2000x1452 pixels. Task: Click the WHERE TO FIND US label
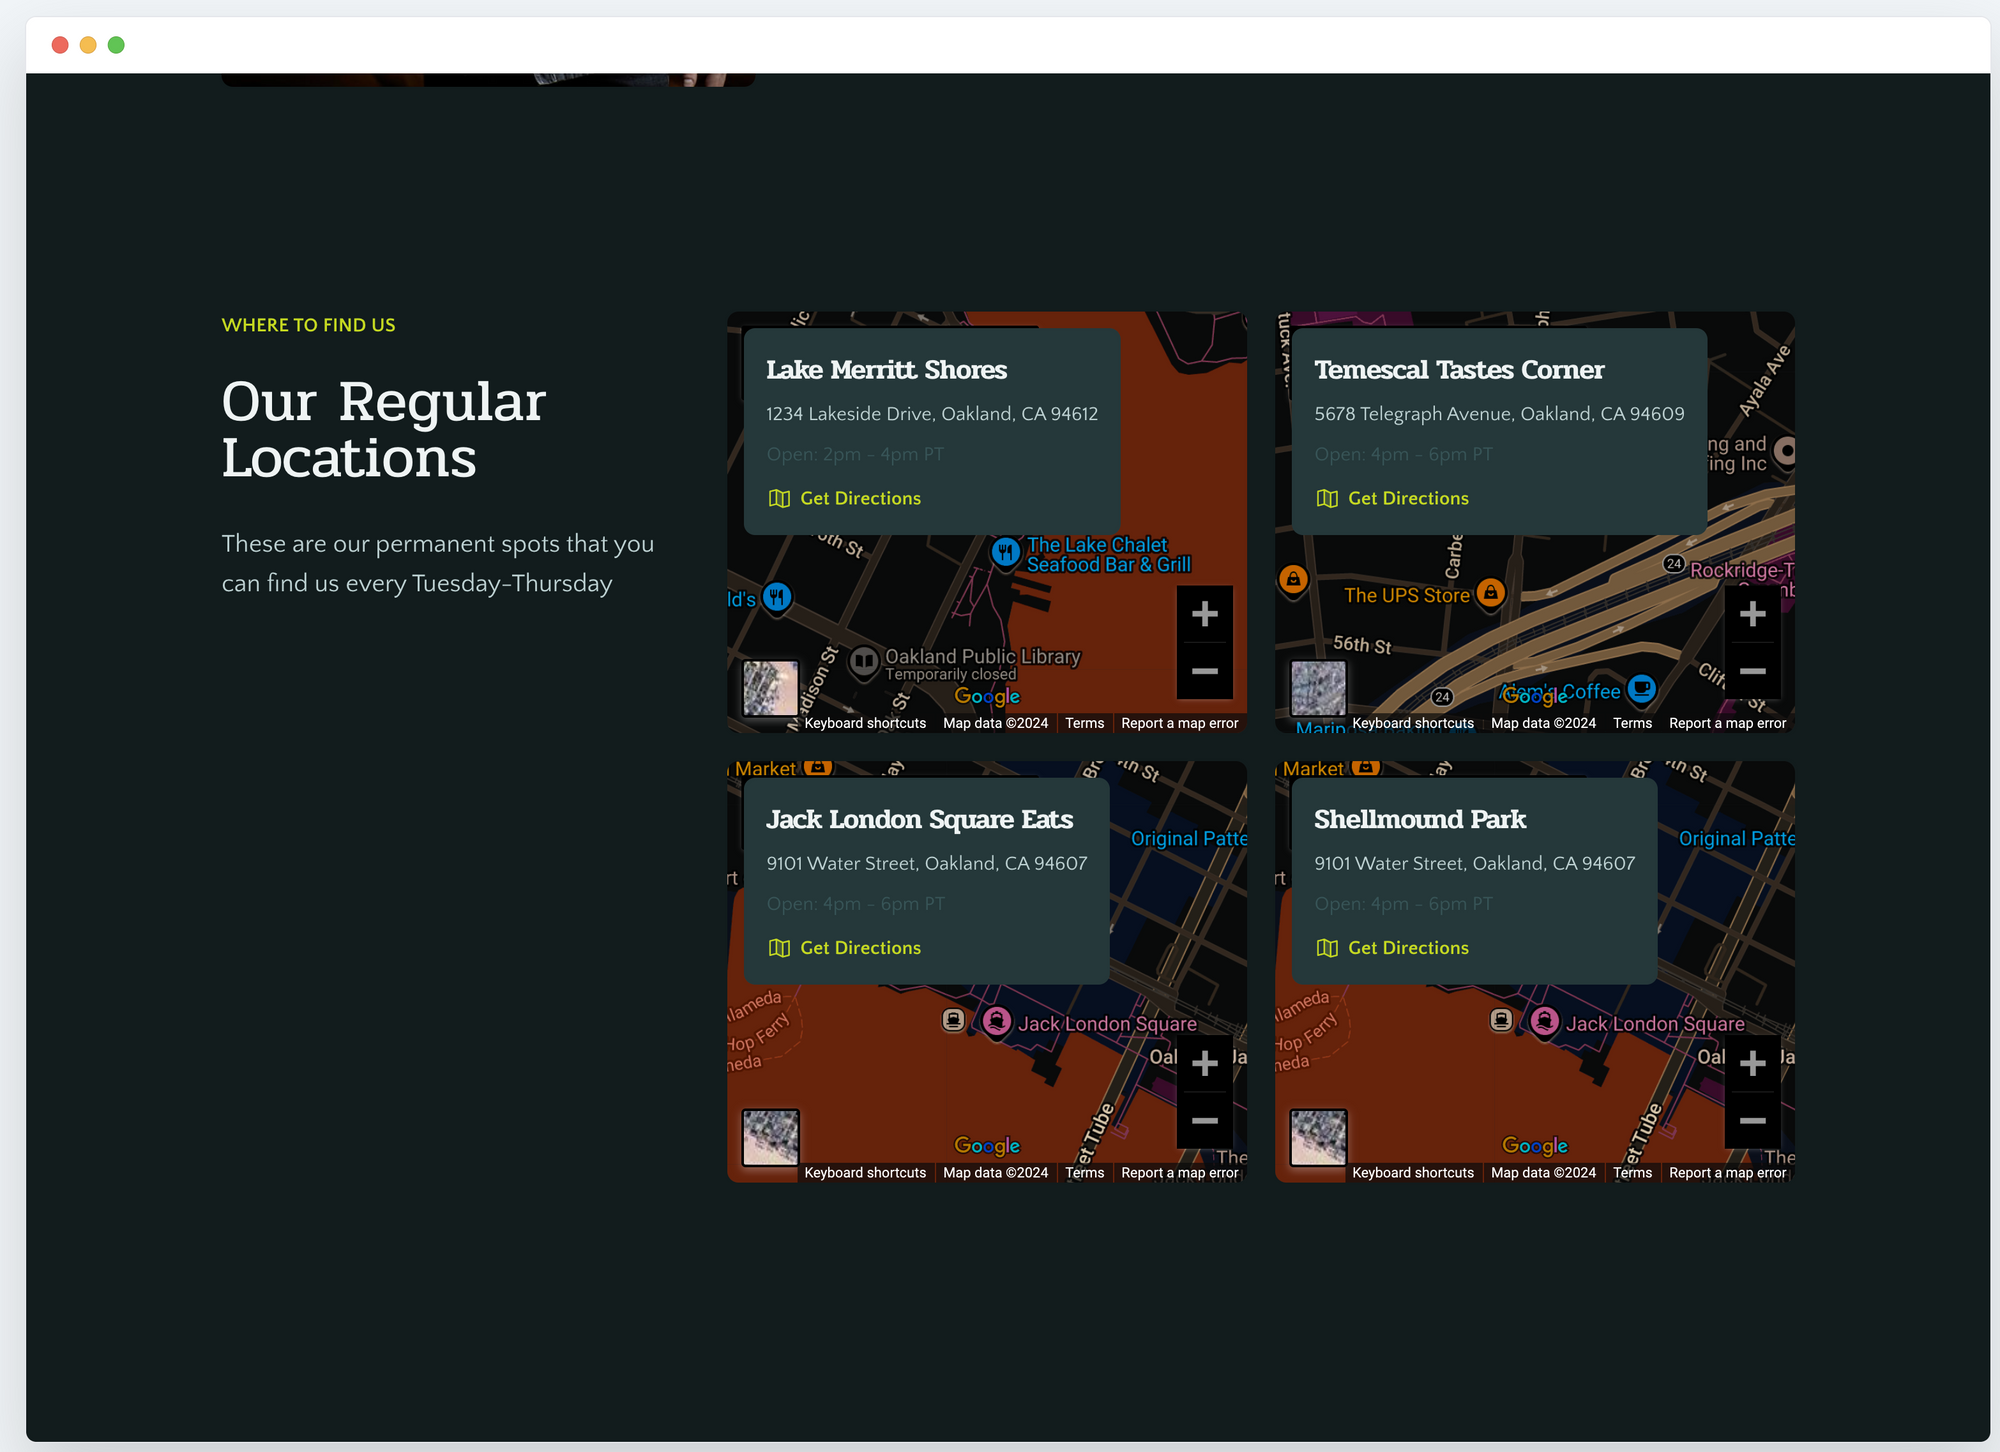pos(308,325)
